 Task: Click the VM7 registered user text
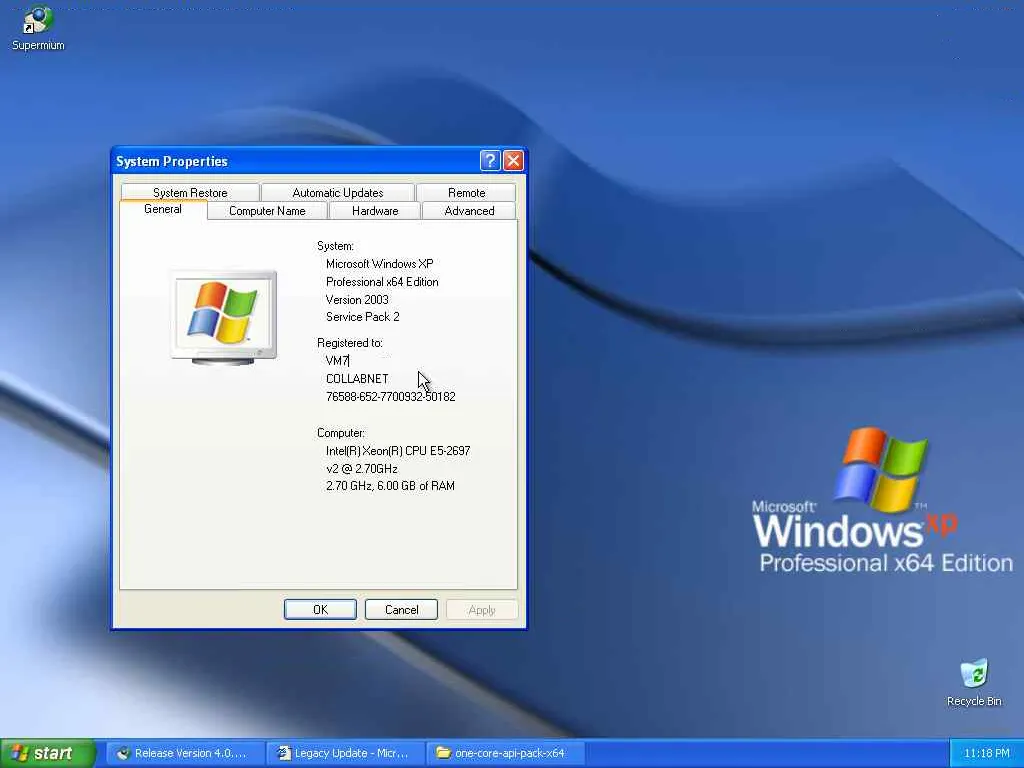(x=337, y=360)
